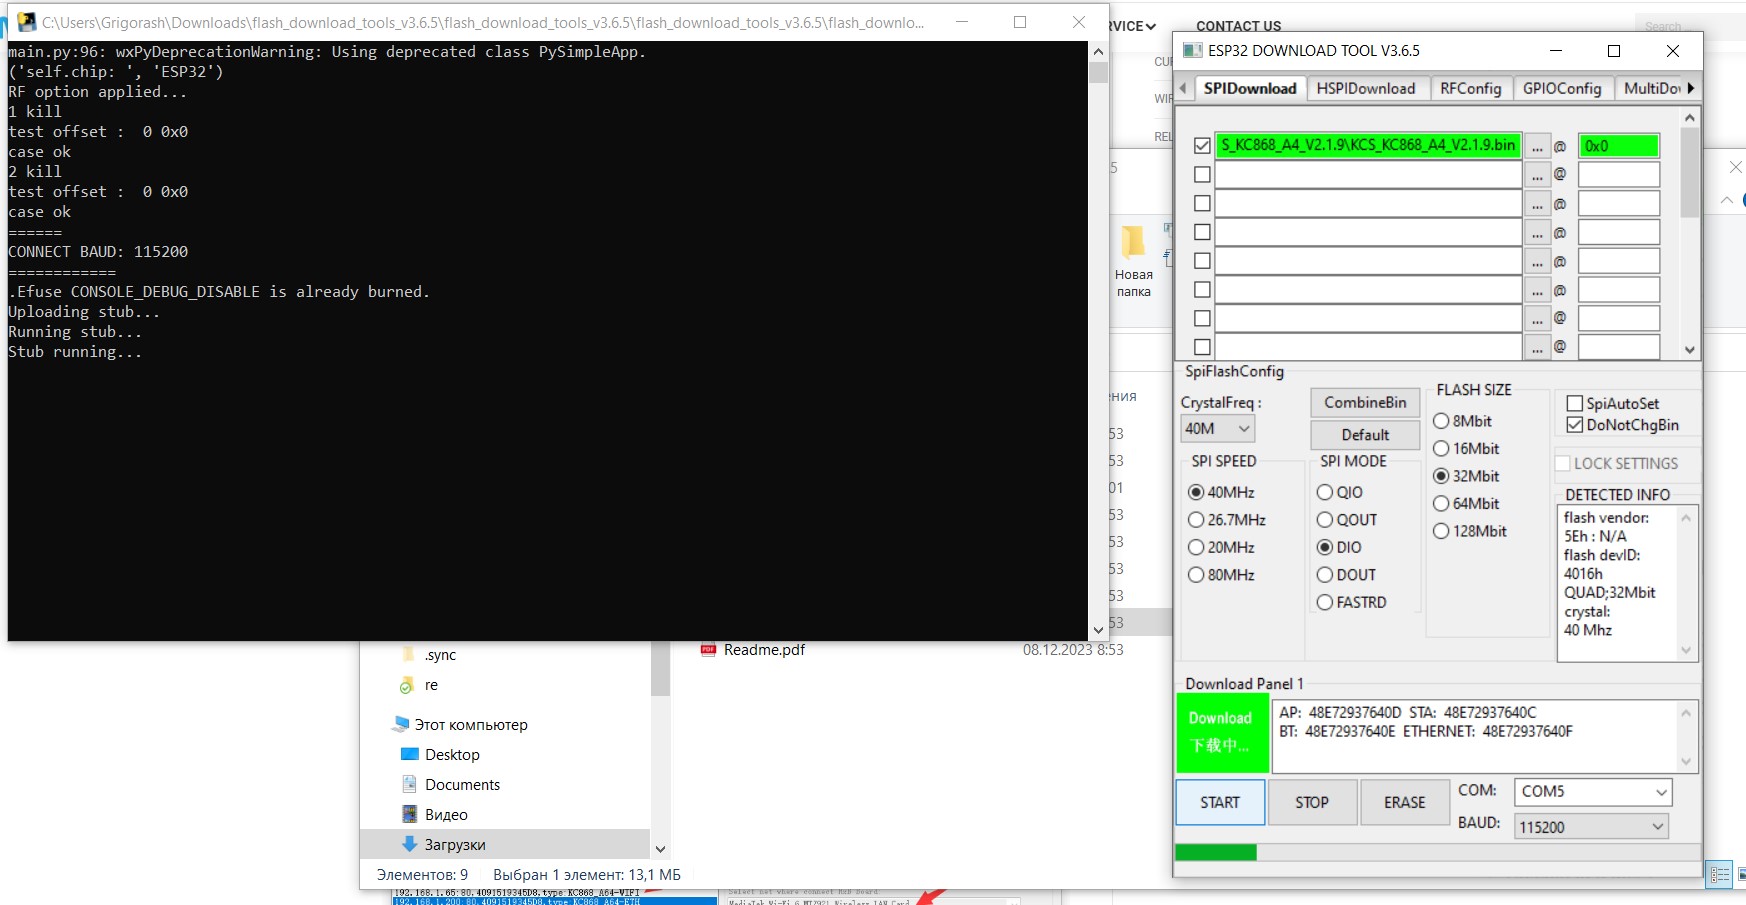This screenshot has height=905, width=1746.
Task: Uncheck the first firmware file checkbox
Action: pos(1202,146)
